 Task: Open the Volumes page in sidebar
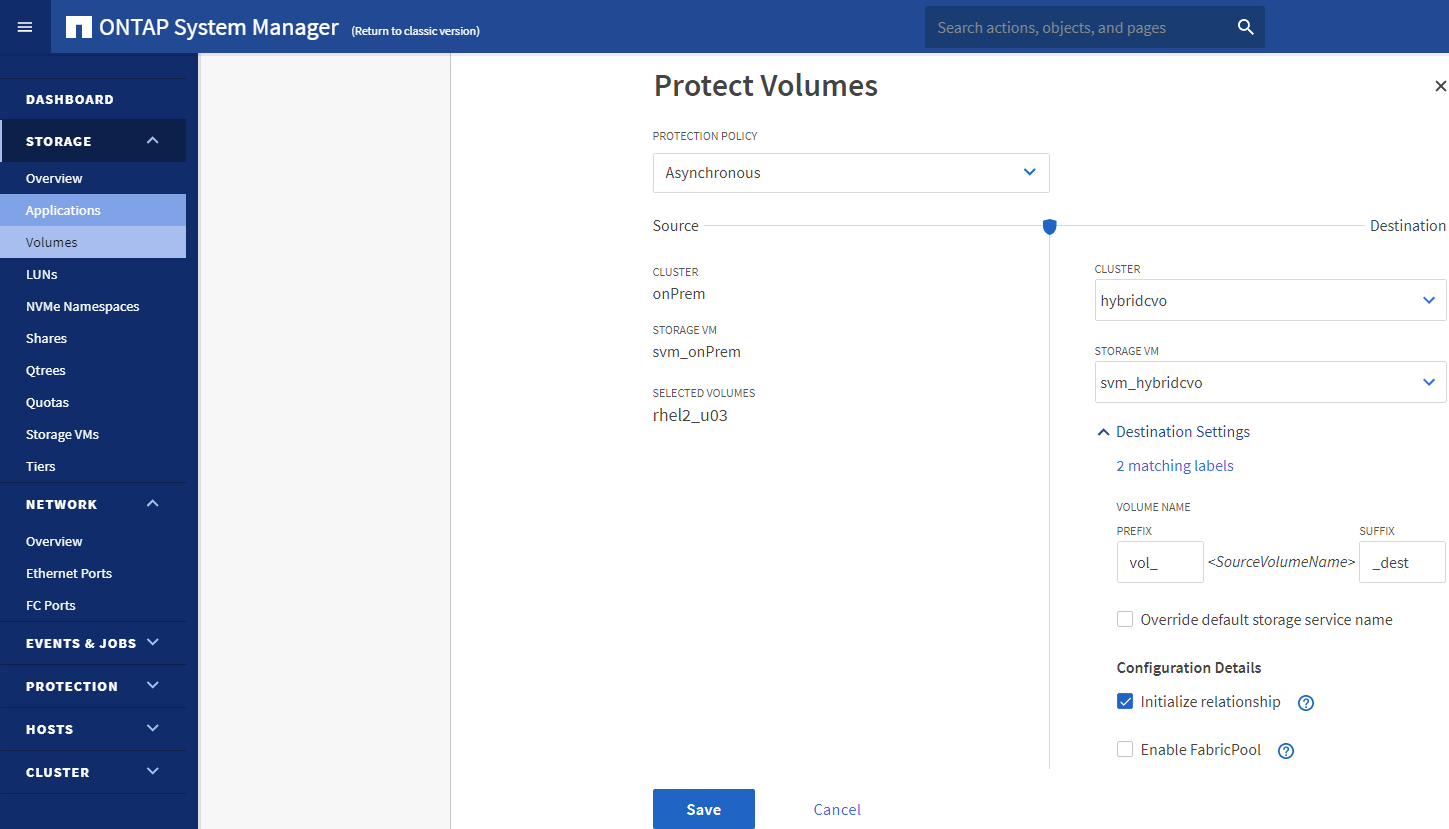[52, 242]
